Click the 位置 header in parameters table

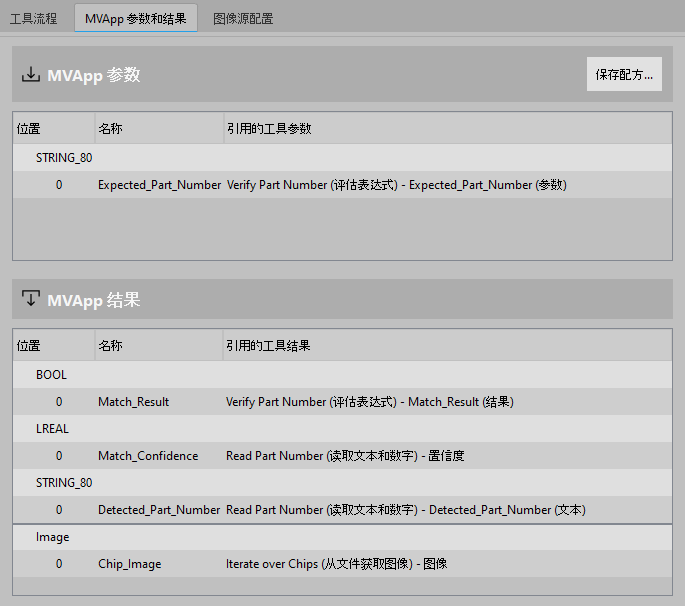click(x=29, y=129)
